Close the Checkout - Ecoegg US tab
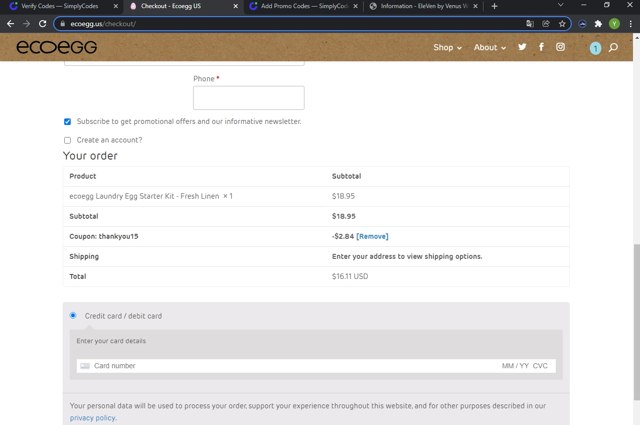The width and height of the screenshot is (640, 425). 236,6
